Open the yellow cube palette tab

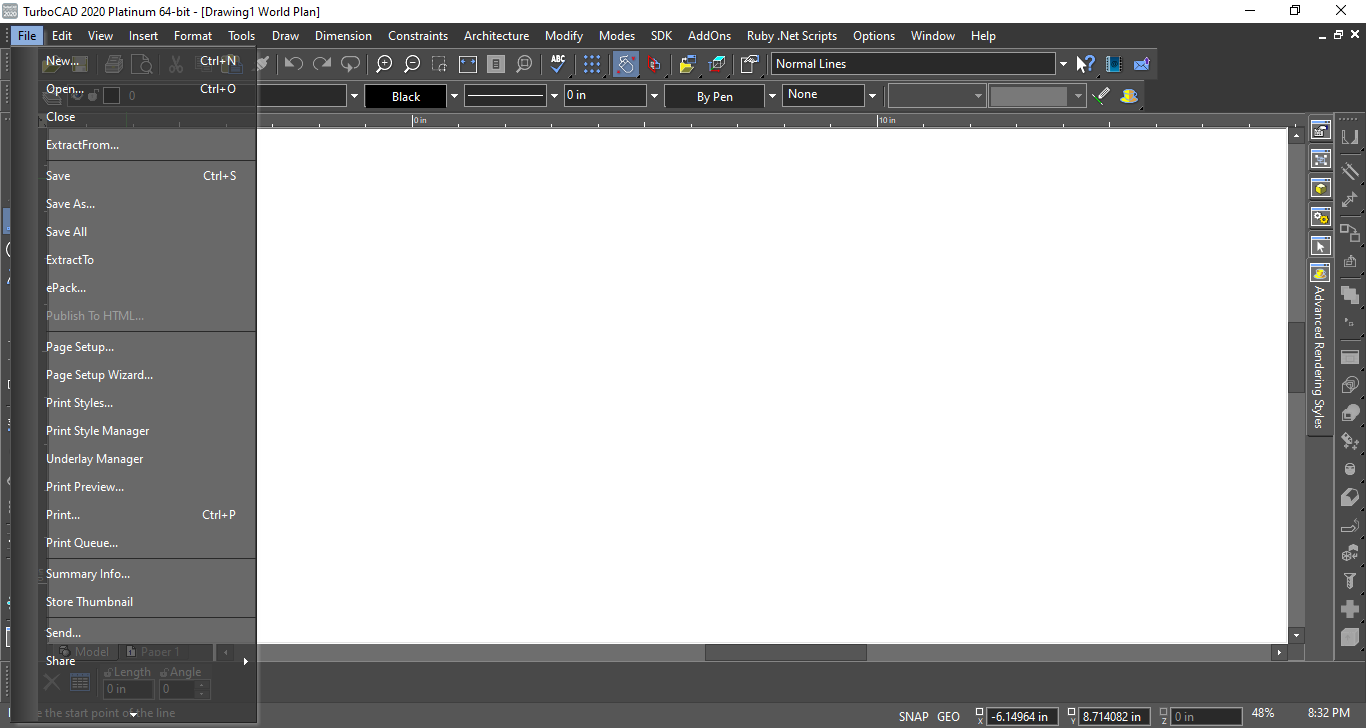[1320, 188]
